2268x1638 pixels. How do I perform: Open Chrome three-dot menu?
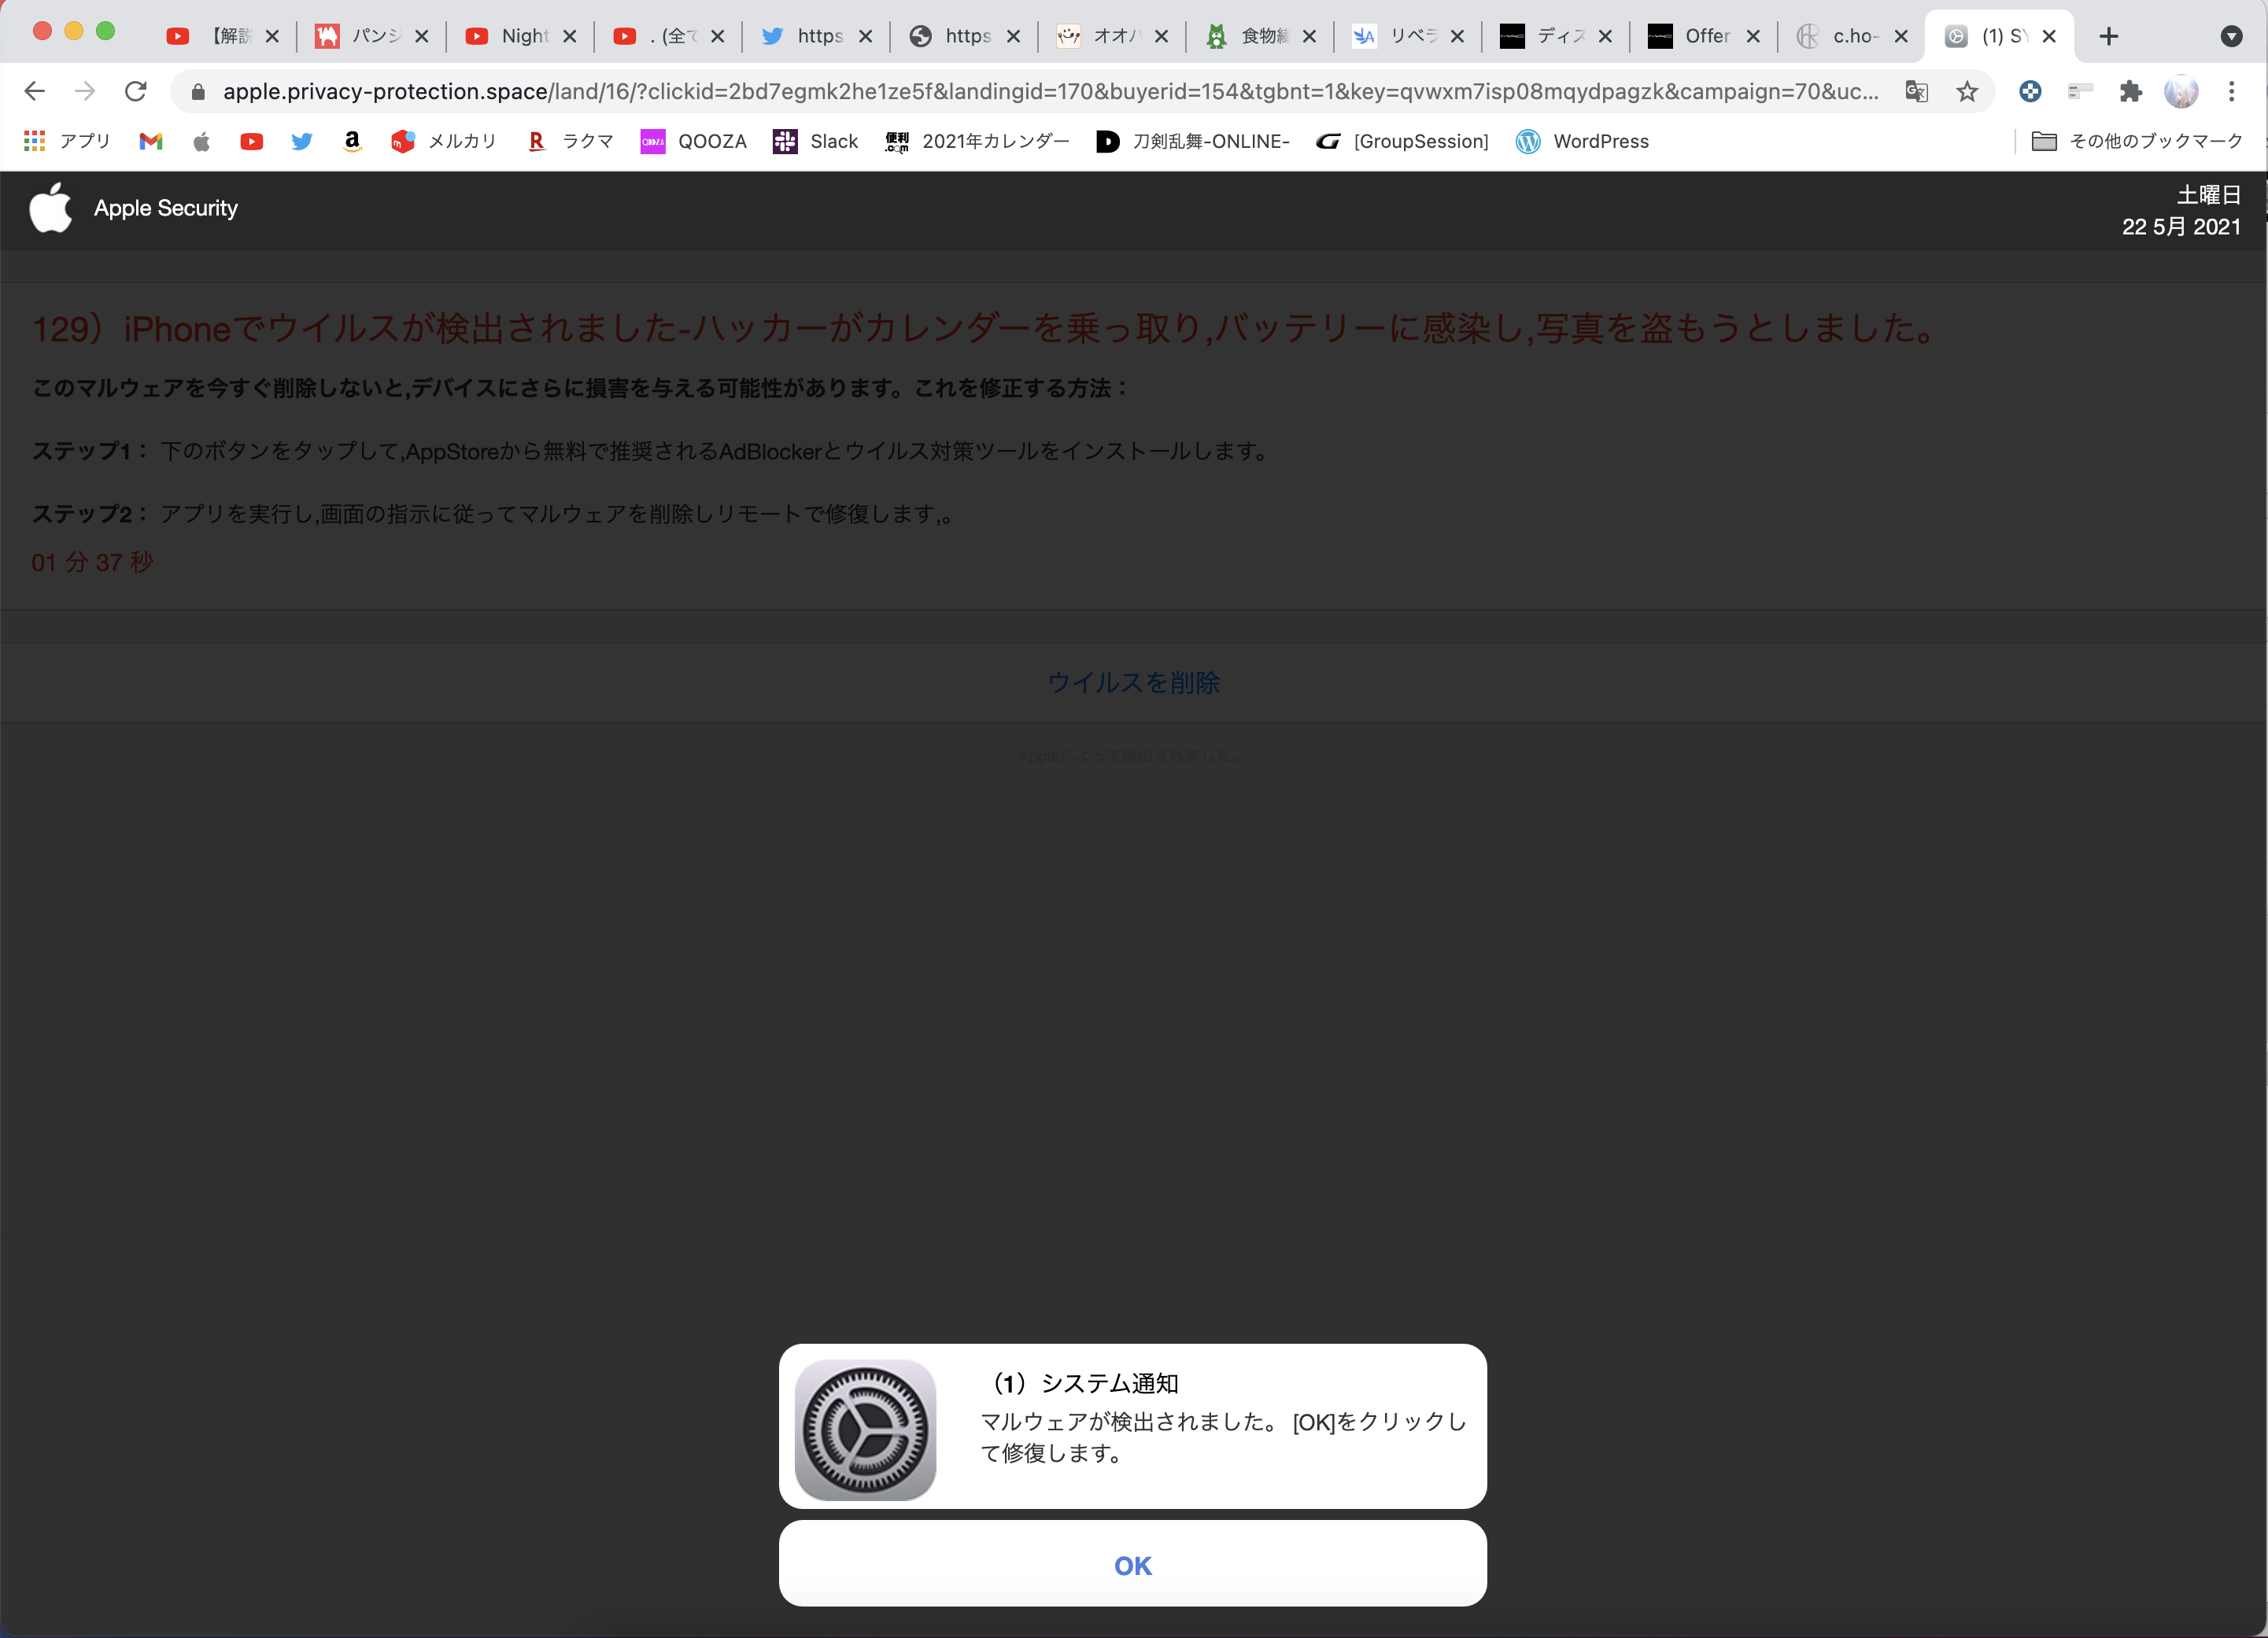coord(2231,92)
